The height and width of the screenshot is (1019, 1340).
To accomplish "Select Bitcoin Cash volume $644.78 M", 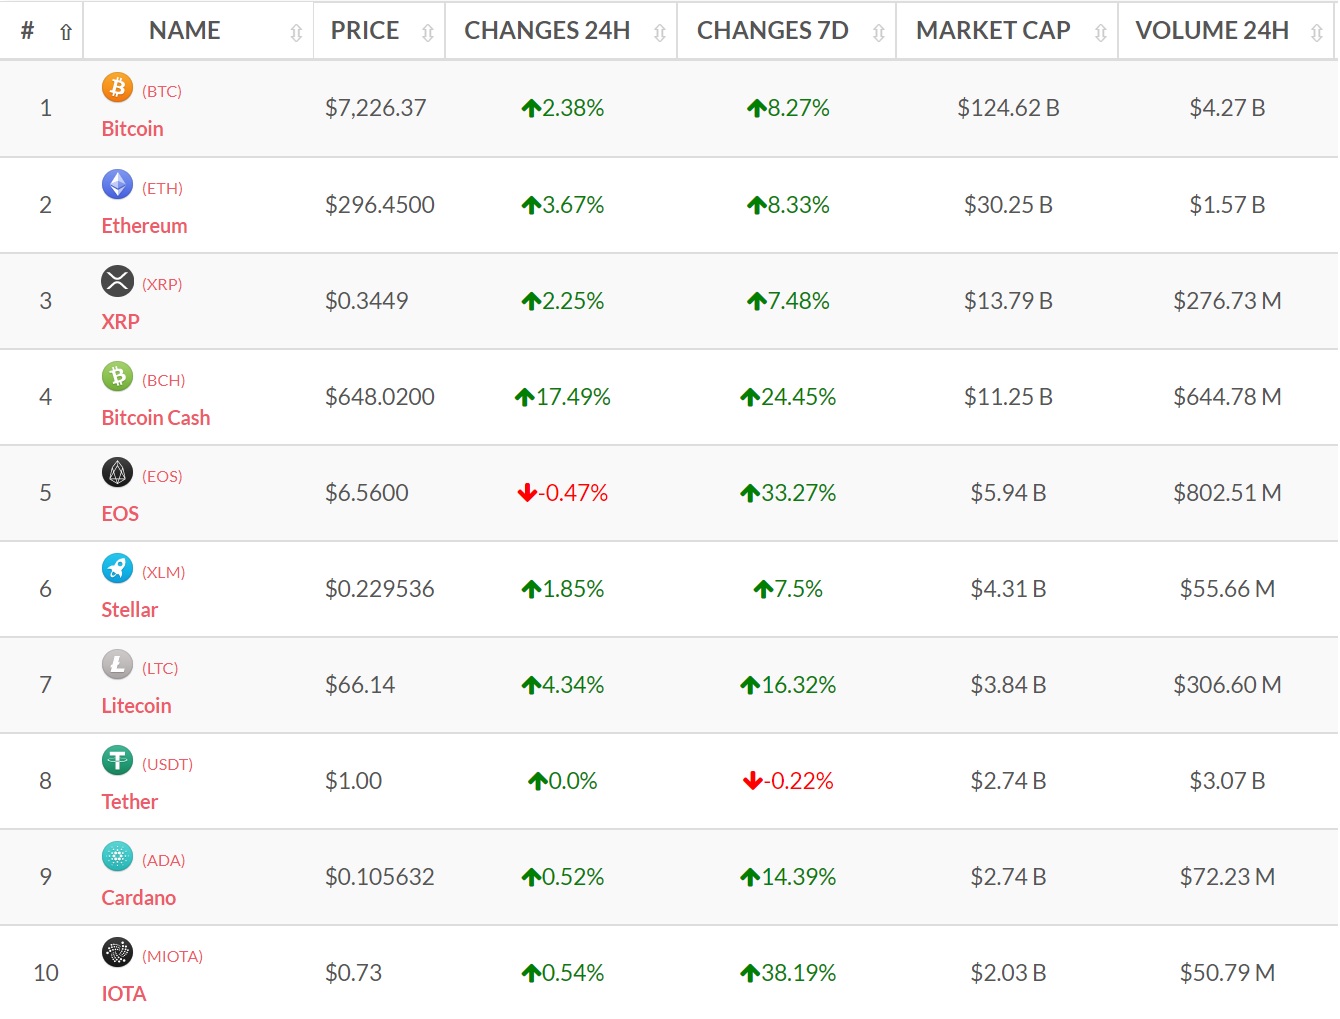I will click(x=1227, y=397).
